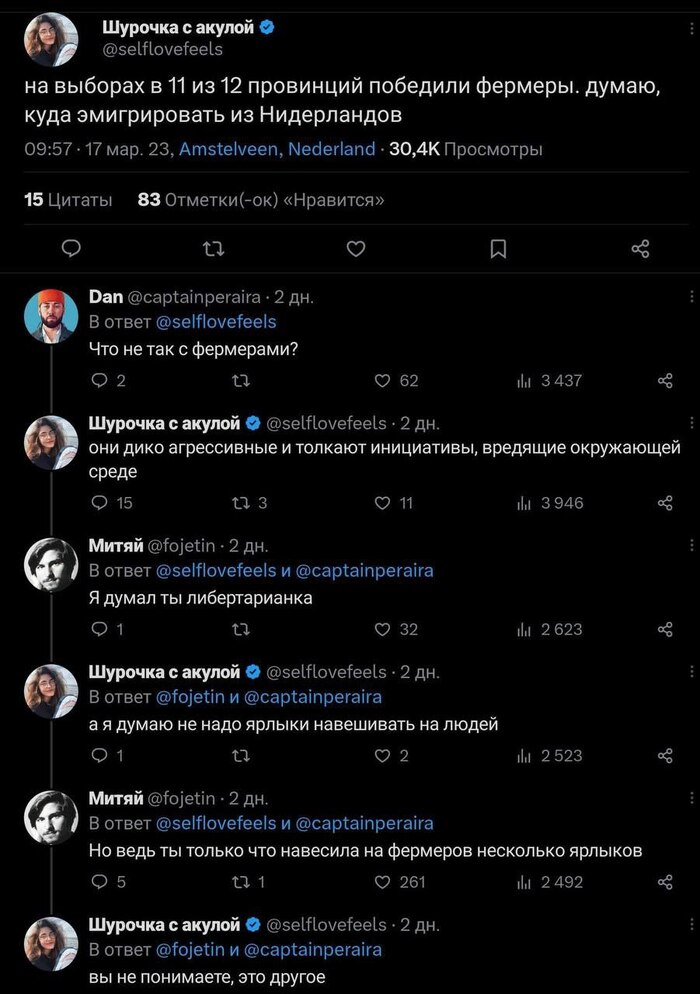
Task: Open the Amstelveen, Nederland location link
Action: tap(277, 149)
